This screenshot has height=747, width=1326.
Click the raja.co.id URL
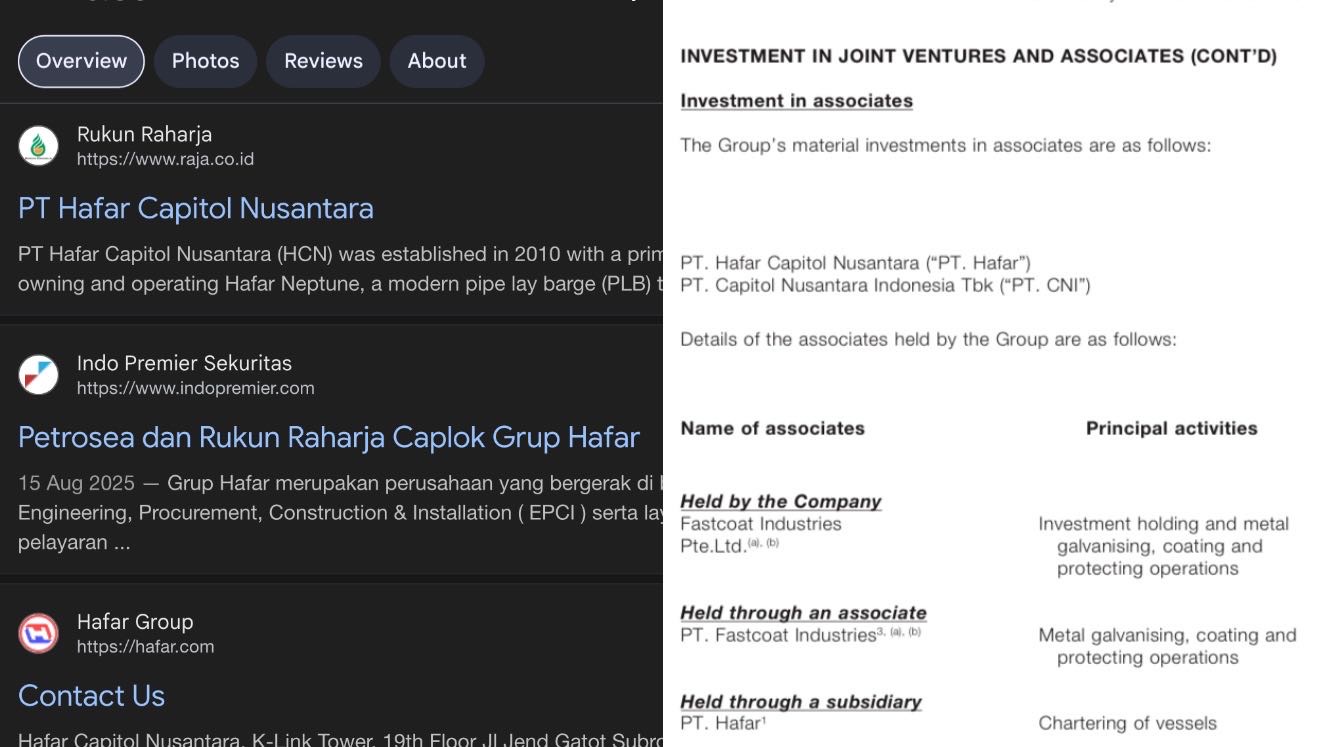[165, 159]
